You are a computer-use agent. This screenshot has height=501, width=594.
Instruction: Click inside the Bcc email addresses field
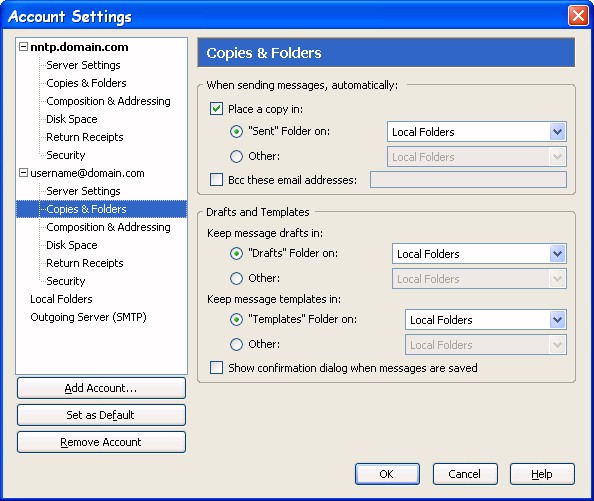point(468,179)
